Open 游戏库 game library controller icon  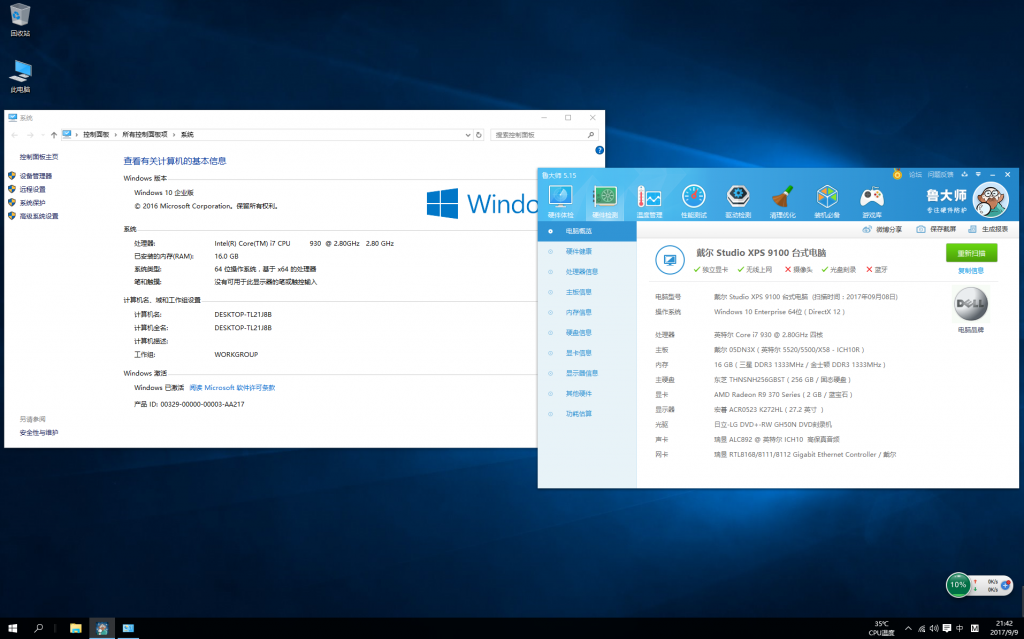pyautogui.click(x=871, y=201)
